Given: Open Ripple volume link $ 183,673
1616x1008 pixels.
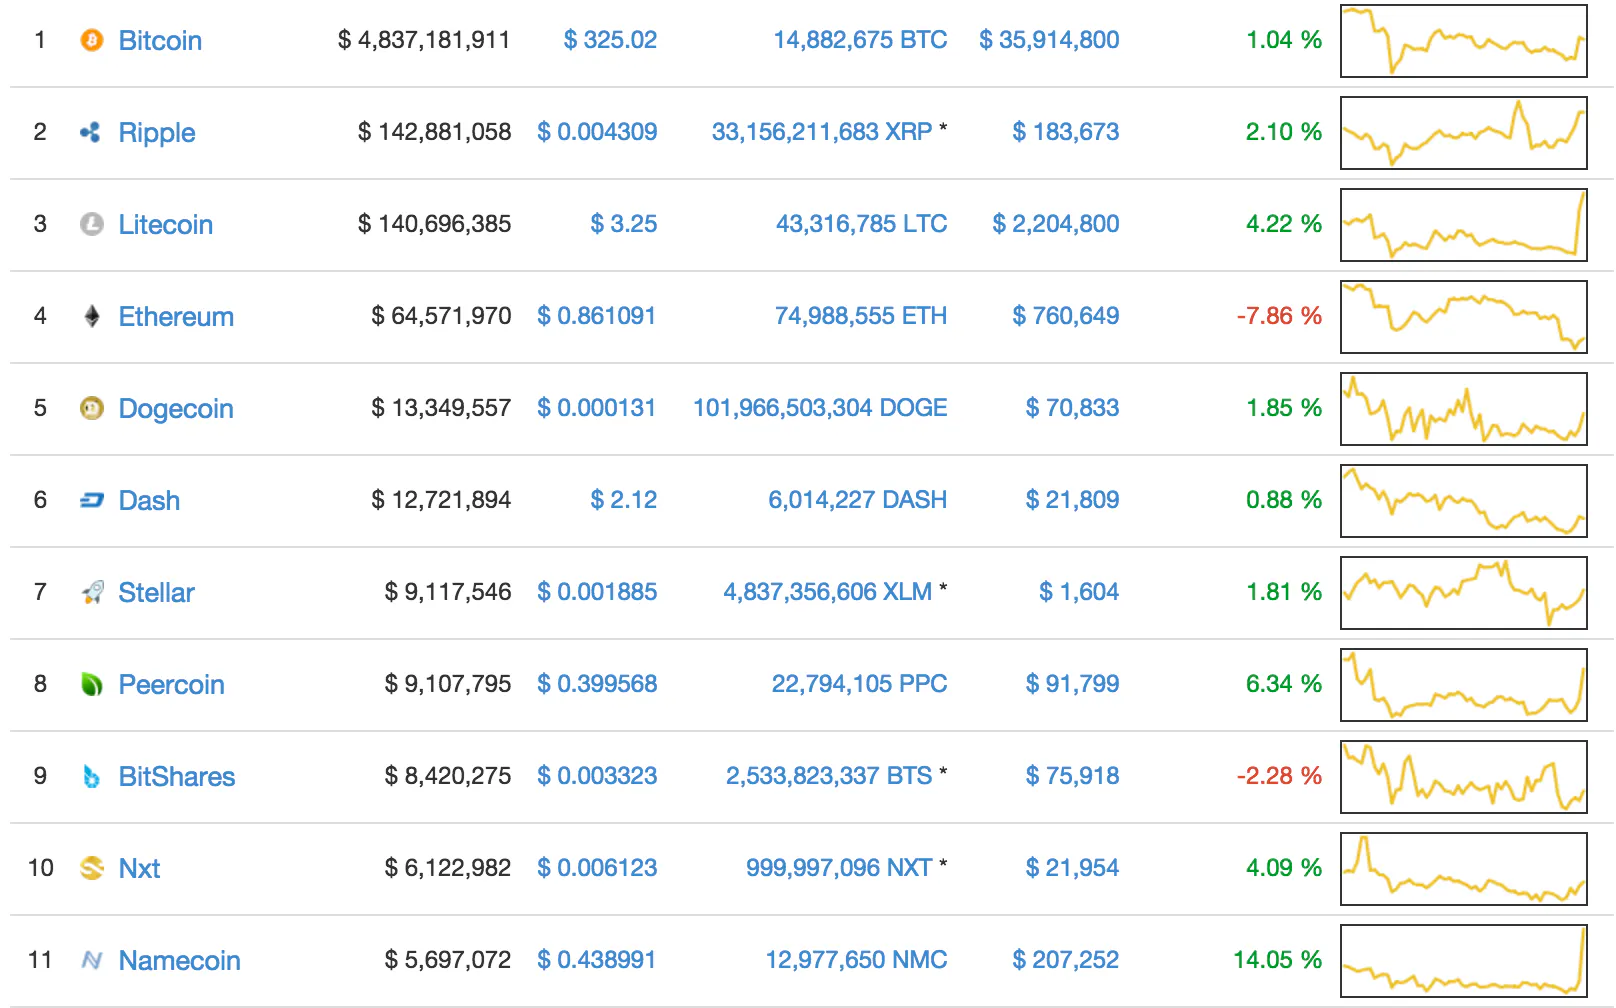Looking at the screenshot, I should coord(1066,132).
